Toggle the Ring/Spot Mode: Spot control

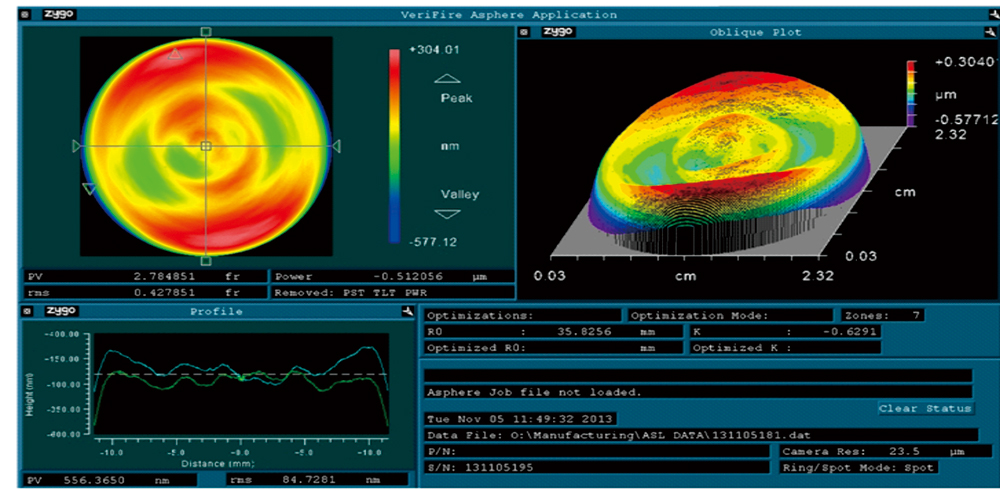pos(858,467)
